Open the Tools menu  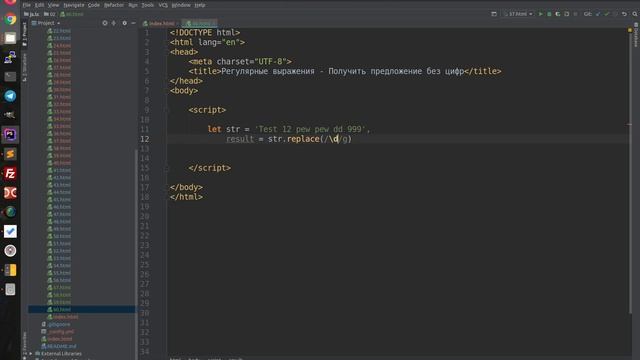pyautogui.click(x=148, y=5)
